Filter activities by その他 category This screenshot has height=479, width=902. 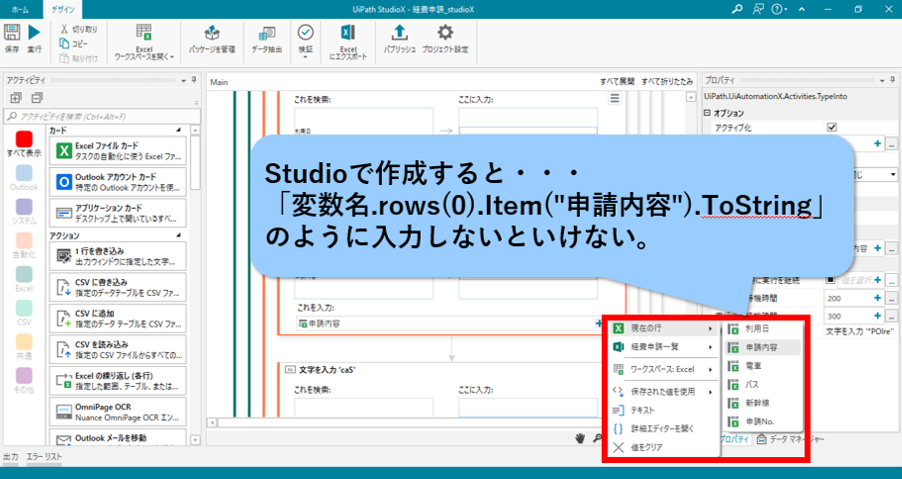pos(24,381)
